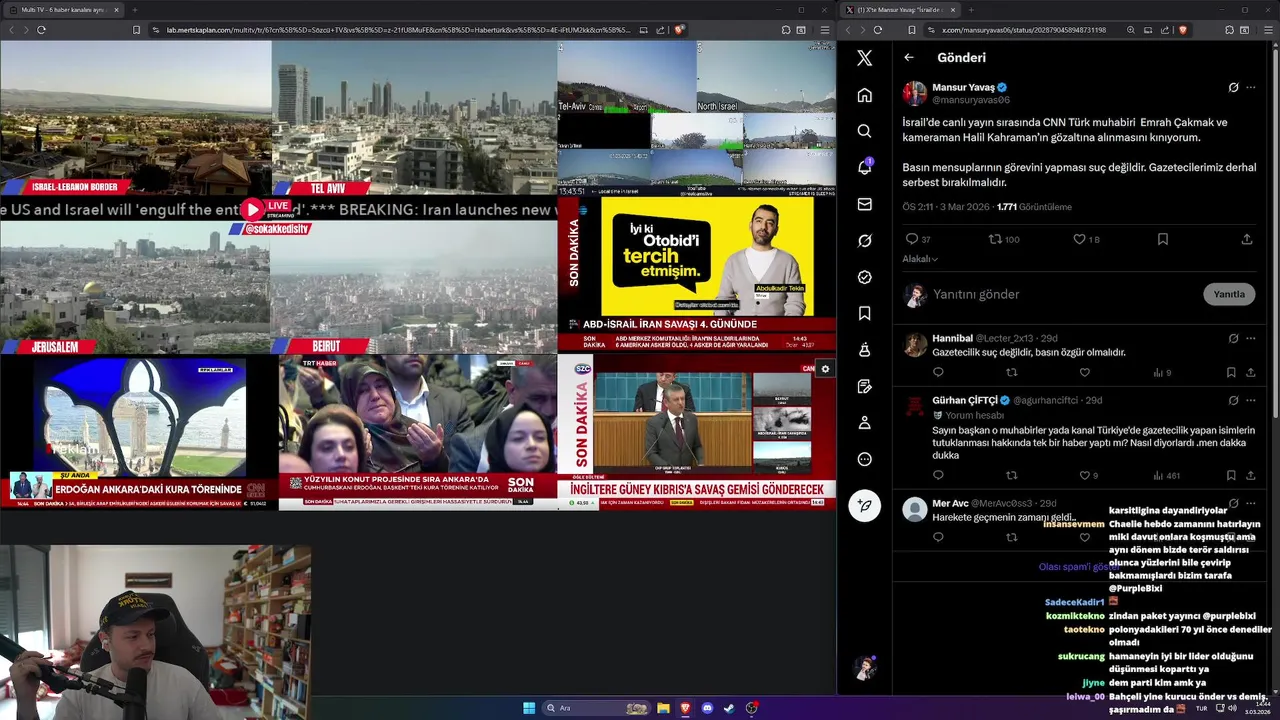1280x720 pixels.
Task: Open Brave Shields in the X window
Action: pyautogui.click(x=1183, y=30)
